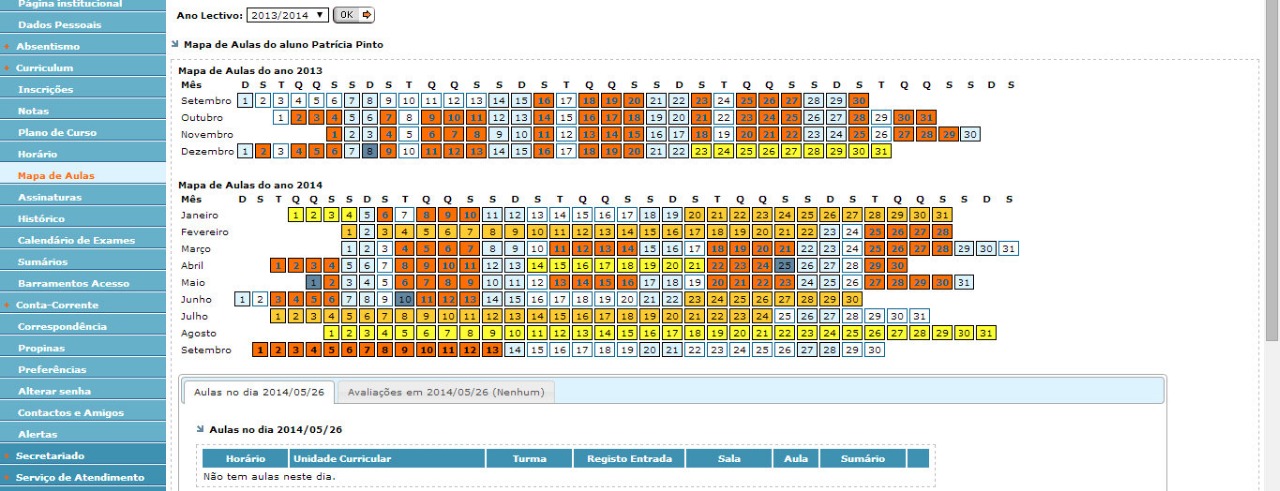The width and height of the screenshot is (1280, 491).
Task: Go to the Horário sidebar link
Action: coord(37,154)
